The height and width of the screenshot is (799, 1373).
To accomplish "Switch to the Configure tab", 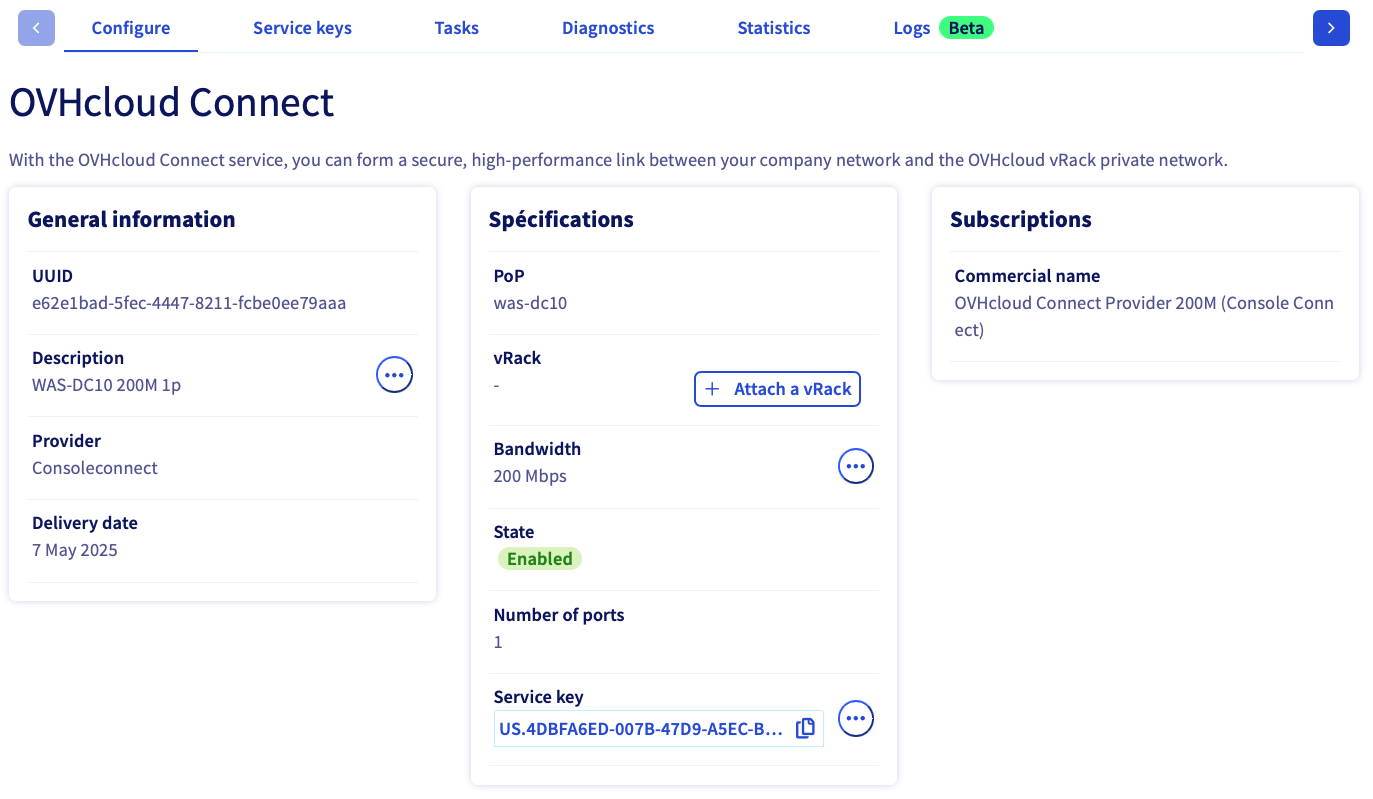I will [131, 28].
